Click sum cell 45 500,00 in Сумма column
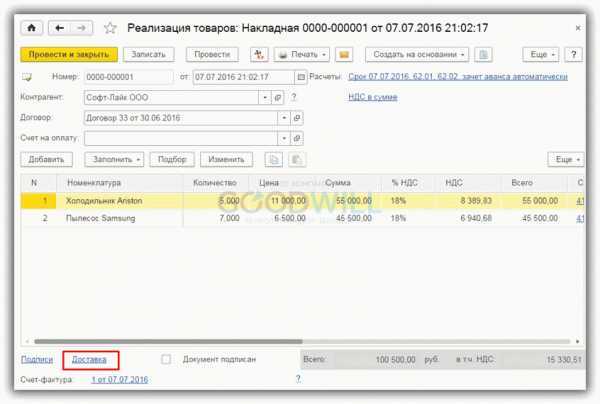 [354, 218]
